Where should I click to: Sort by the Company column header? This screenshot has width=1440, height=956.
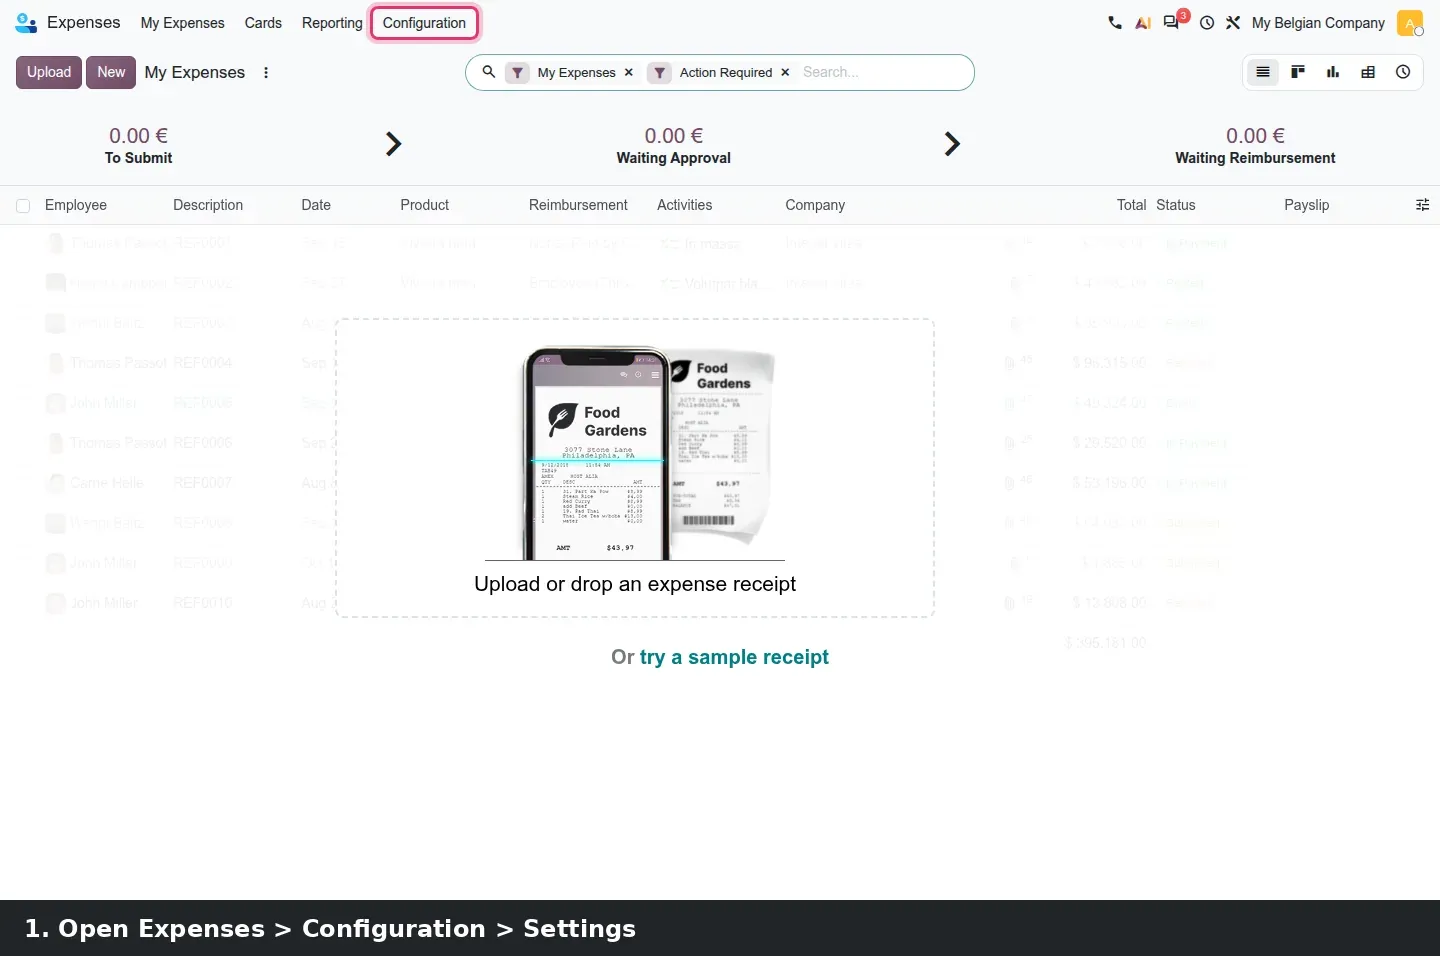815,205
